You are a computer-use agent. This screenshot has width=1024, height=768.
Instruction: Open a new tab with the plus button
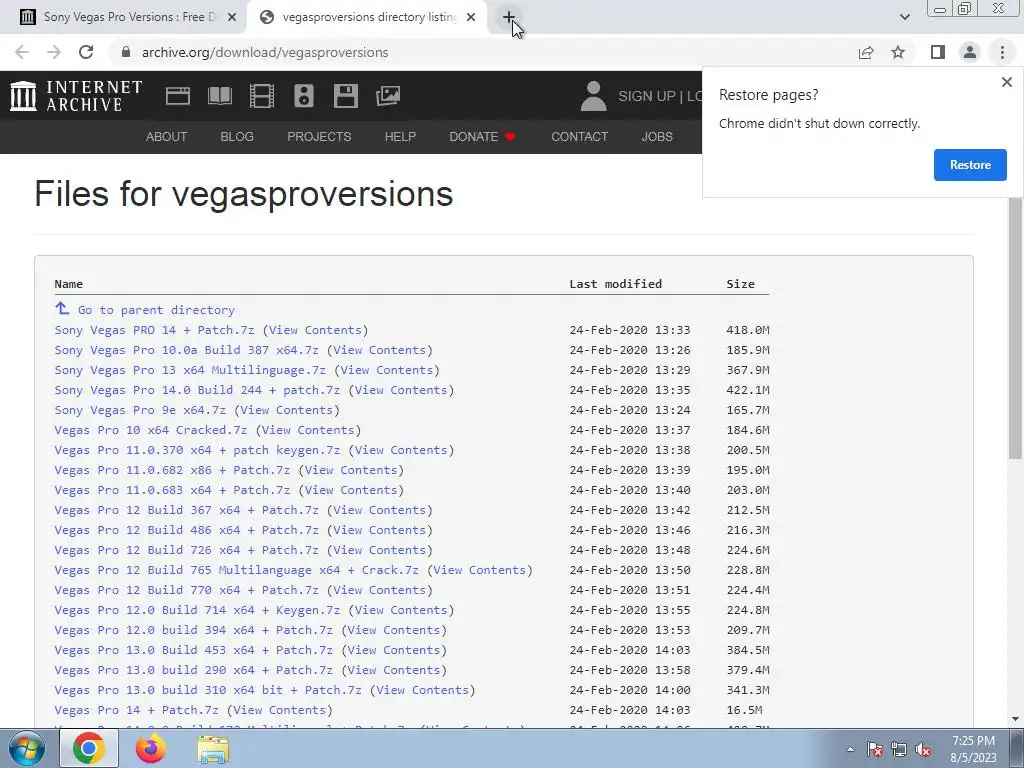click(x=509, y=17)
